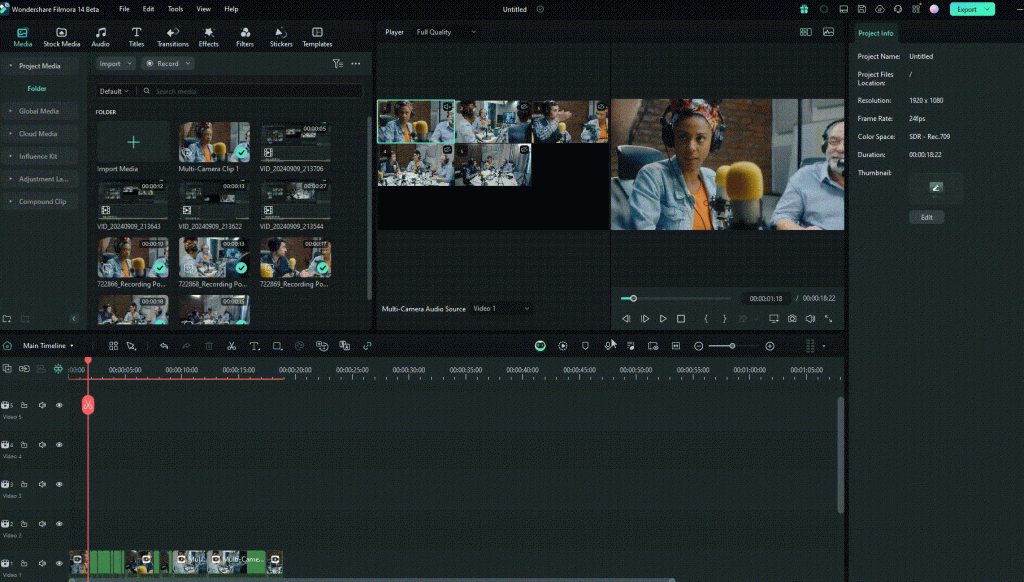1024x582 pixels.
Task: Open the File menu
Action: click(x=124, y=9)
